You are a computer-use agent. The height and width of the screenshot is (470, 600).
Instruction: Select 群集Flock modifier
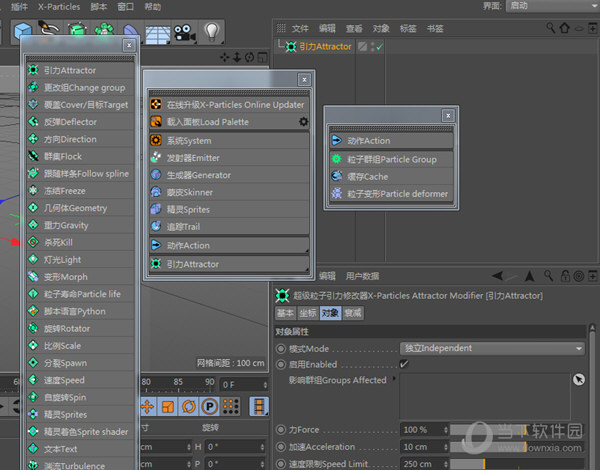[80, 157]
